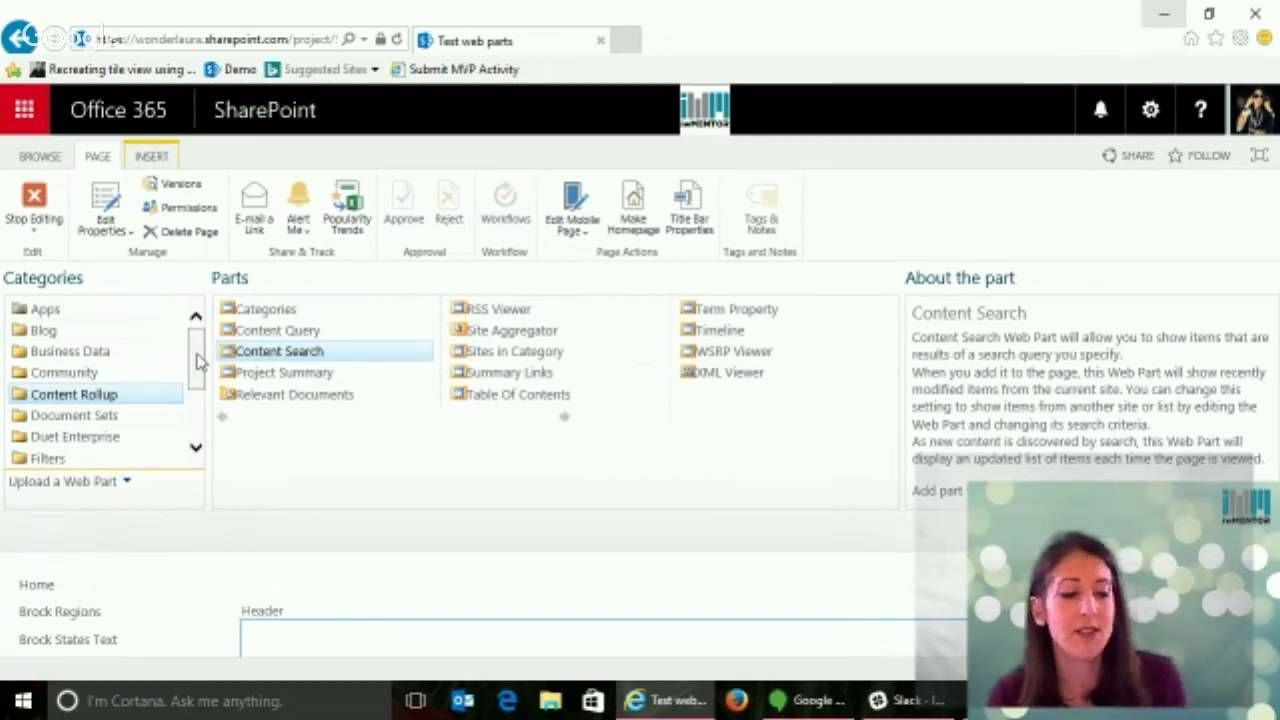Viewport: 1280px width, 720px height.
Task: Open Popularity Trends
Action: pyautogui.click(x=347, y=209)
